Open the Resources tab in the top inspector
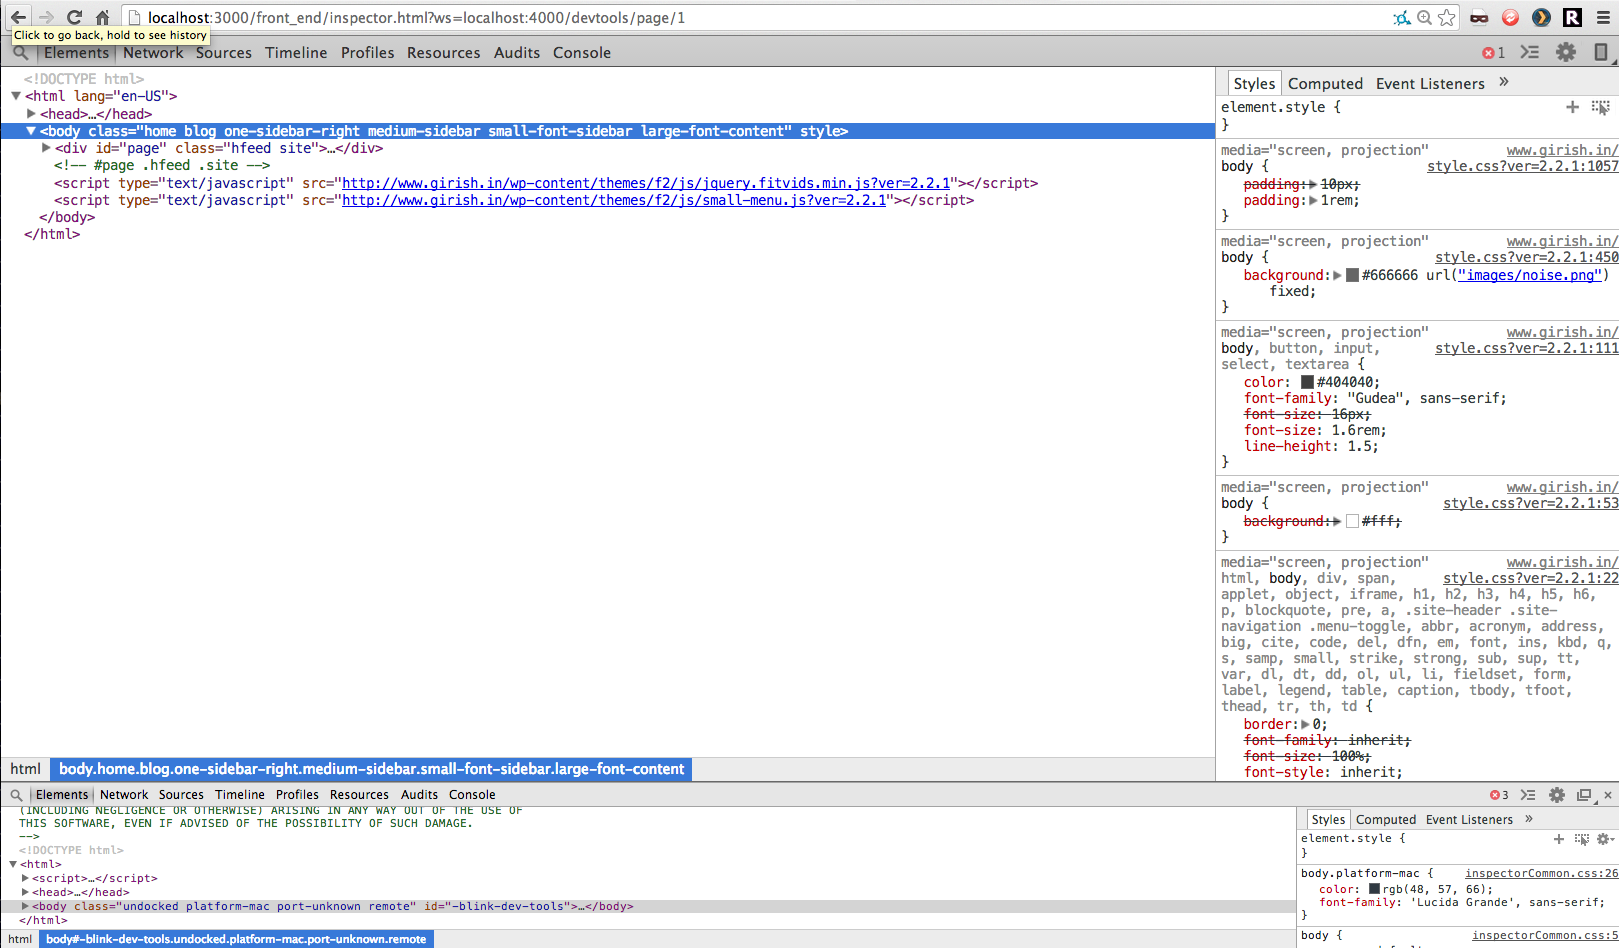 coord(443,53)
